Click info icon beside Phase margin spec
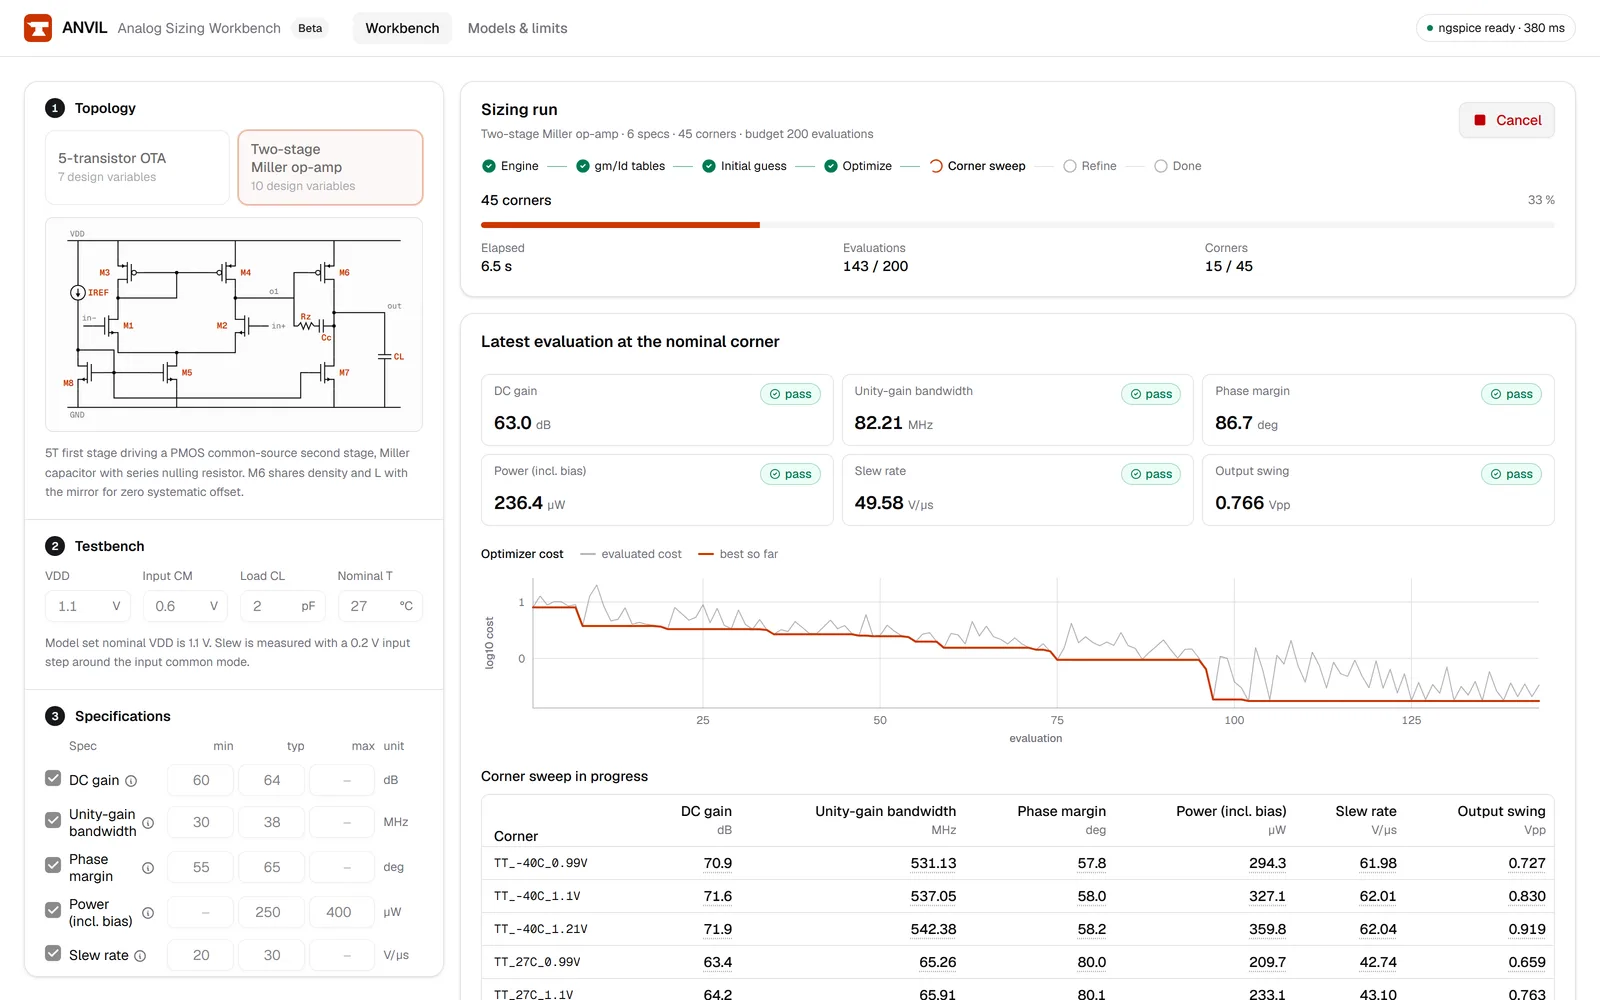This screenshot has width=1600, height=1000. pos(148,868)
